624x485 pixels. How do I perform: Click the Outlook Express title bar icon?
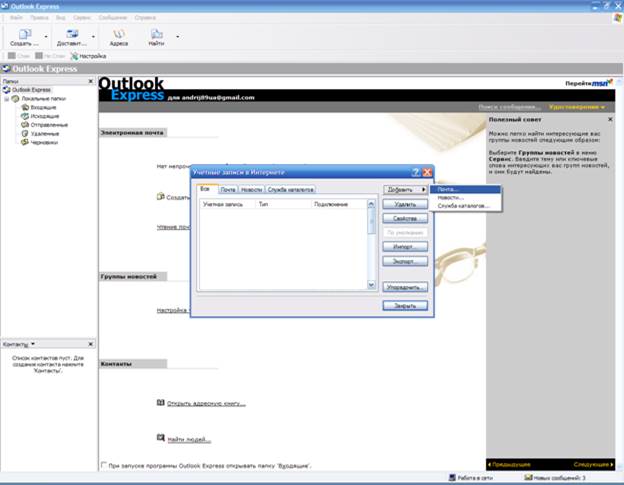click(x=5, y=6)
